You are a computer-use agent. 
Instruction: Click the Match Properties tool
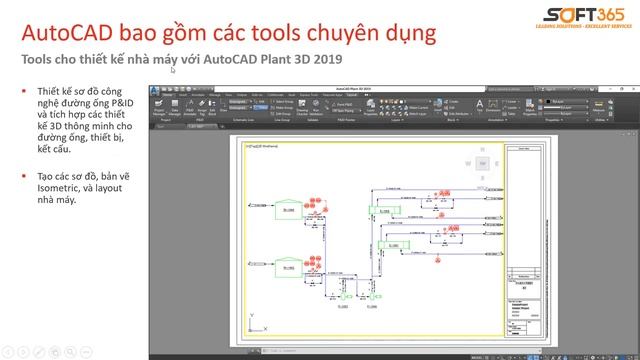click(530, 107)
